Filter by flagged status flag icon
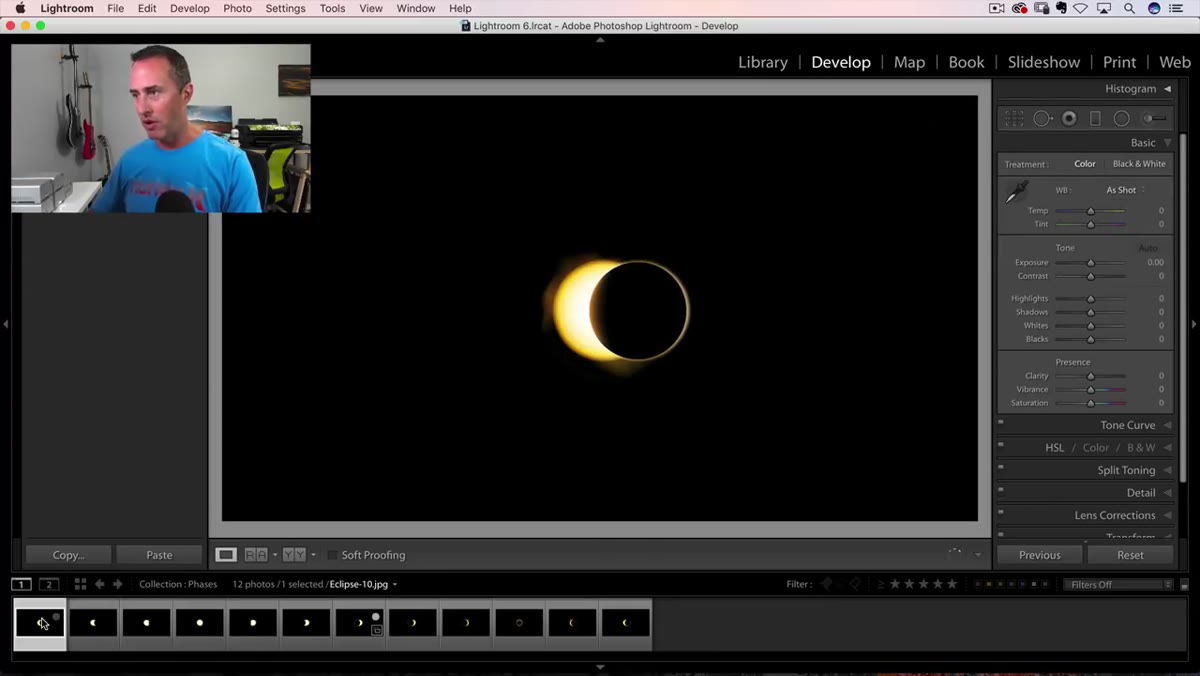This screenshot has height=676, width=1200. [x=826, y=584]
